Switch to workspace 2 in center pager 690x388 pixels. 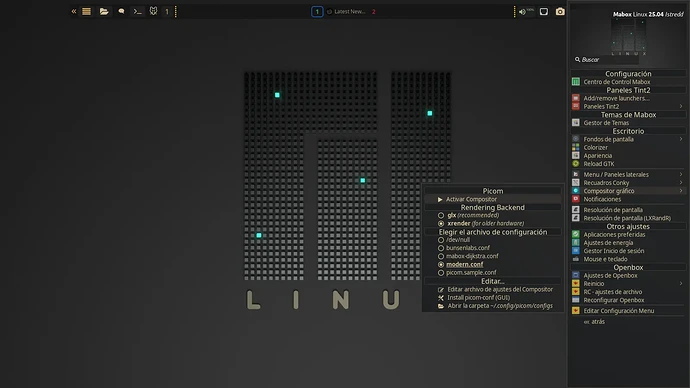[x=374, y=11]
